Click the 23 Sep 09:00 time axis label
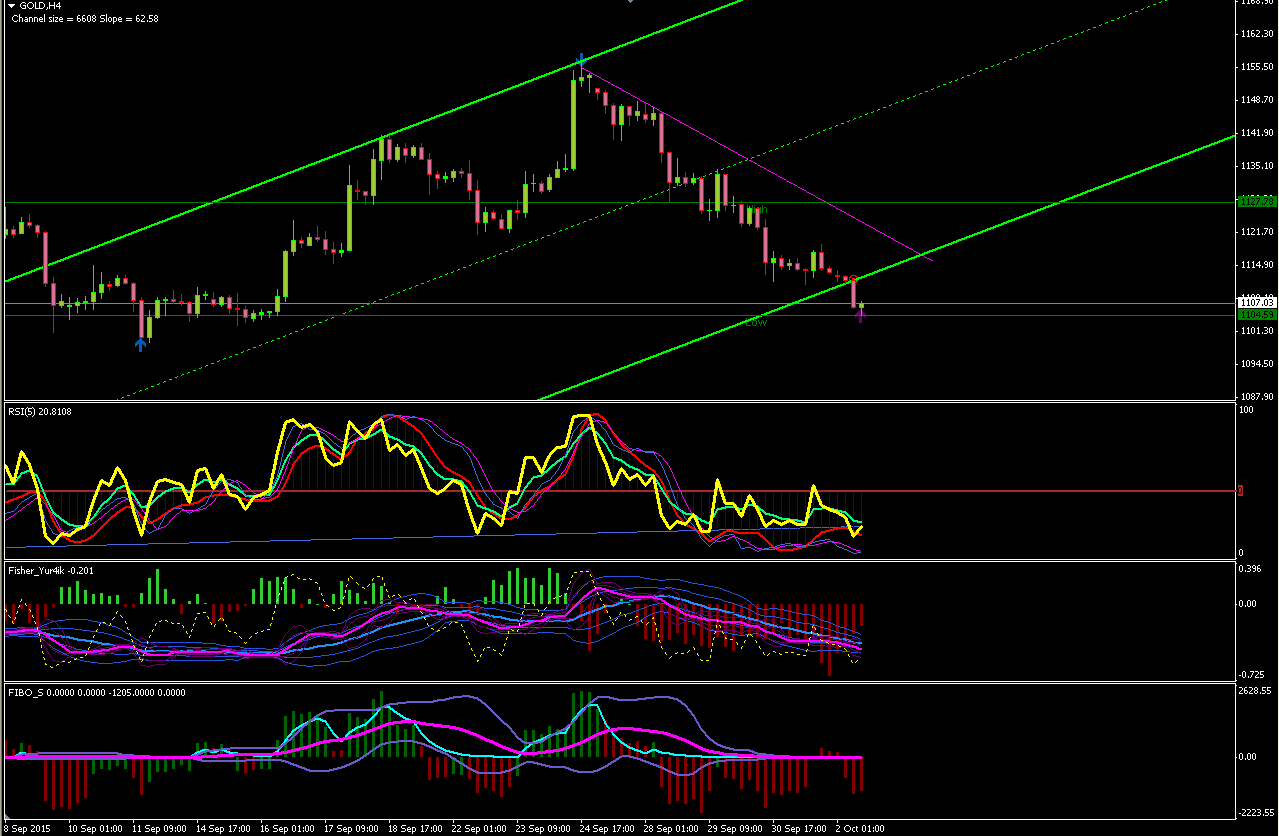1279x836 pixels. pyautogui.click(x=544, y=829)
